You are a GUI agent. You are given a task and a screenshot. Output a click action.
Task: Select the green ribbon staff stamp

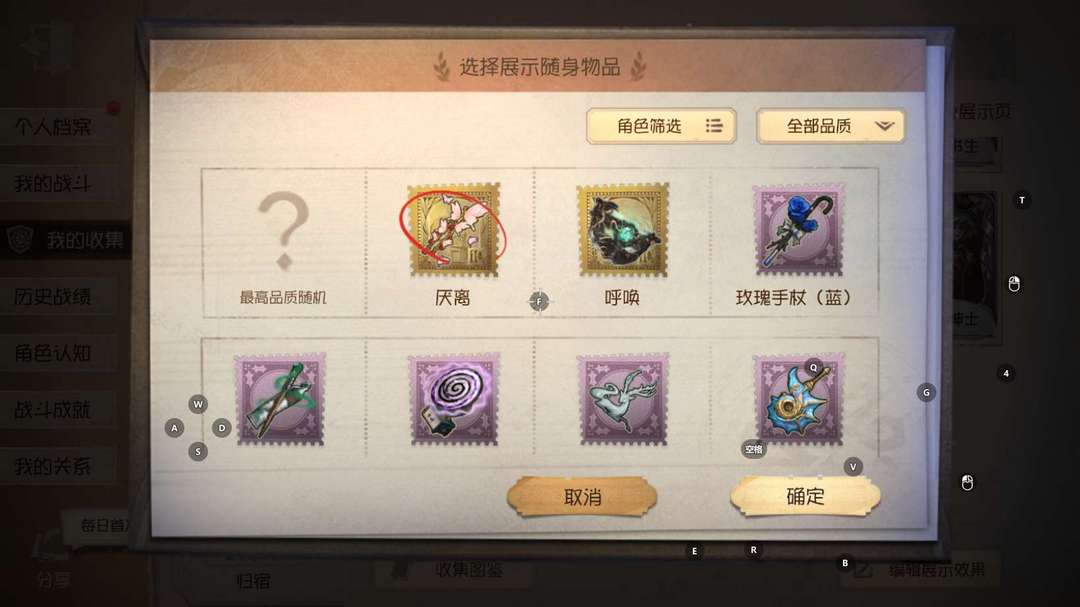click(x=280, y=400)
